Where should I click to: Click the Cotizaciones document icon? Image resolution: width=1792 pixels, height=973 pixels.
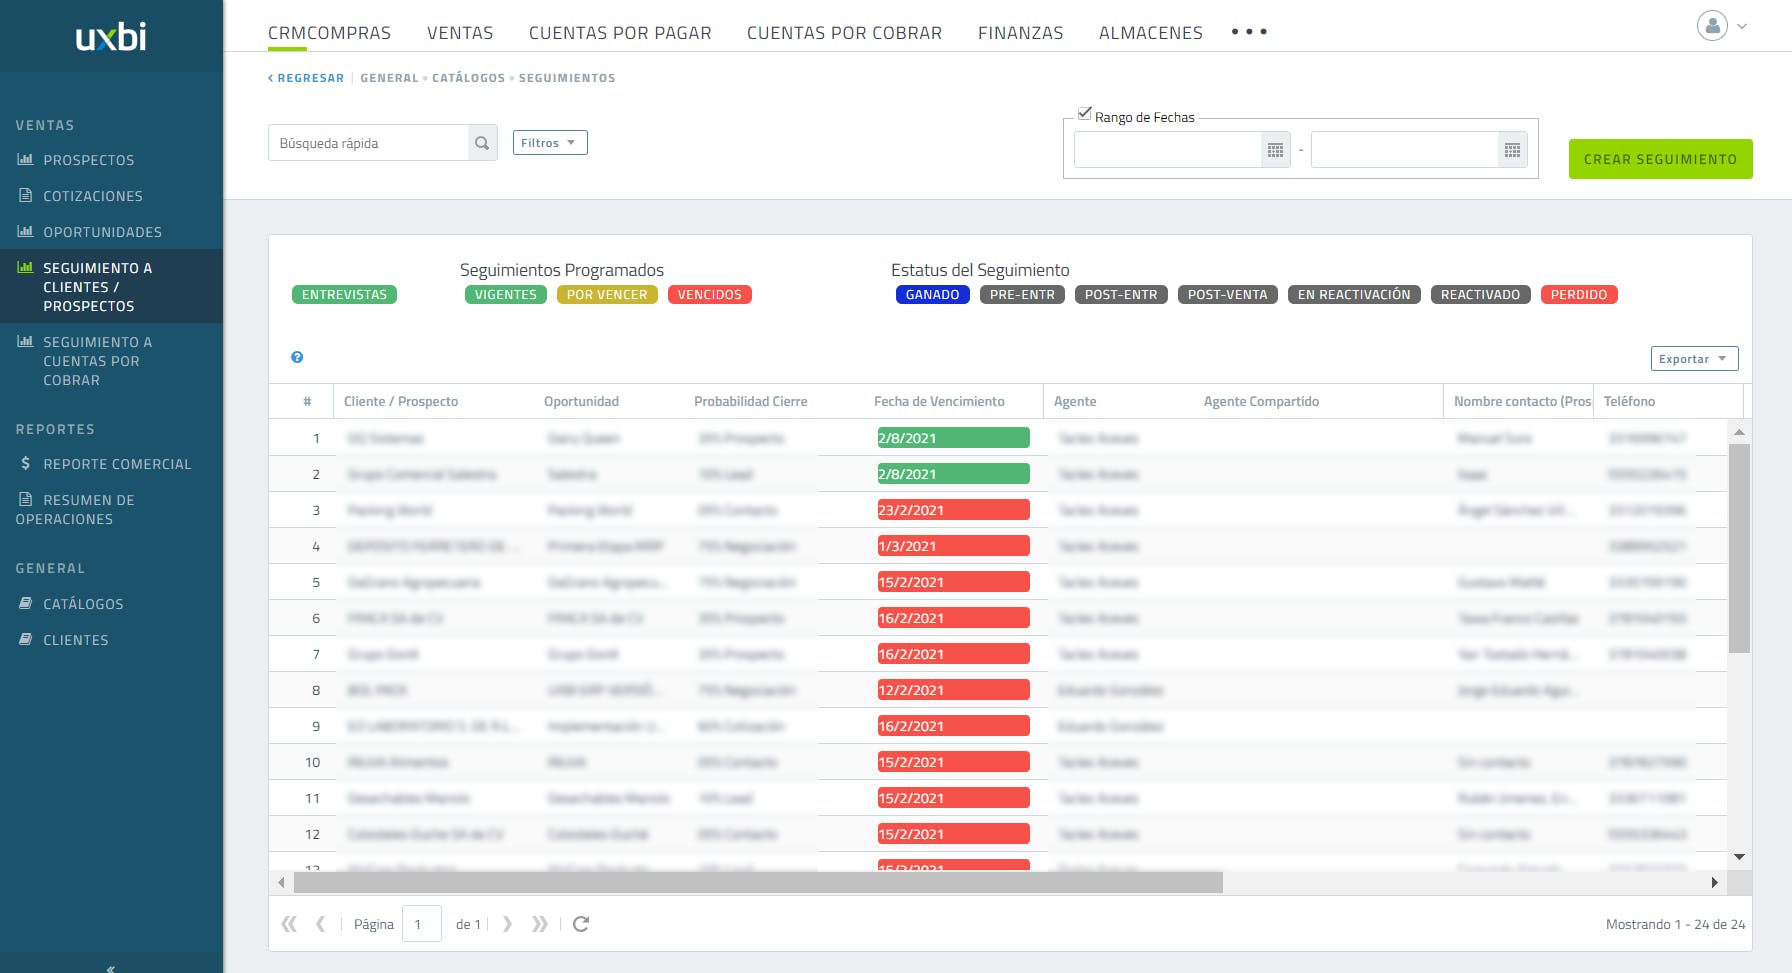26,195
